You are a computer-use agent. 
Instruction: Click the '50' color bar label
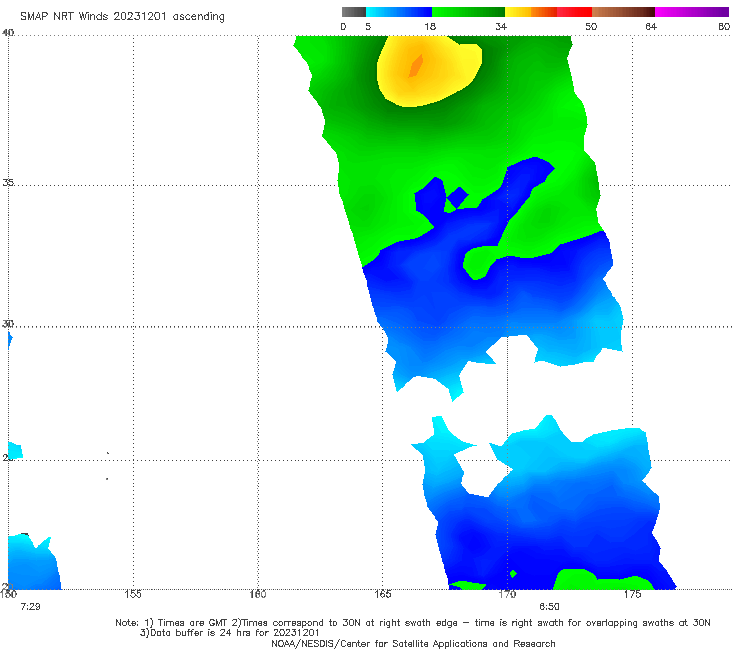pyautogui.click(x=591, y=26)
